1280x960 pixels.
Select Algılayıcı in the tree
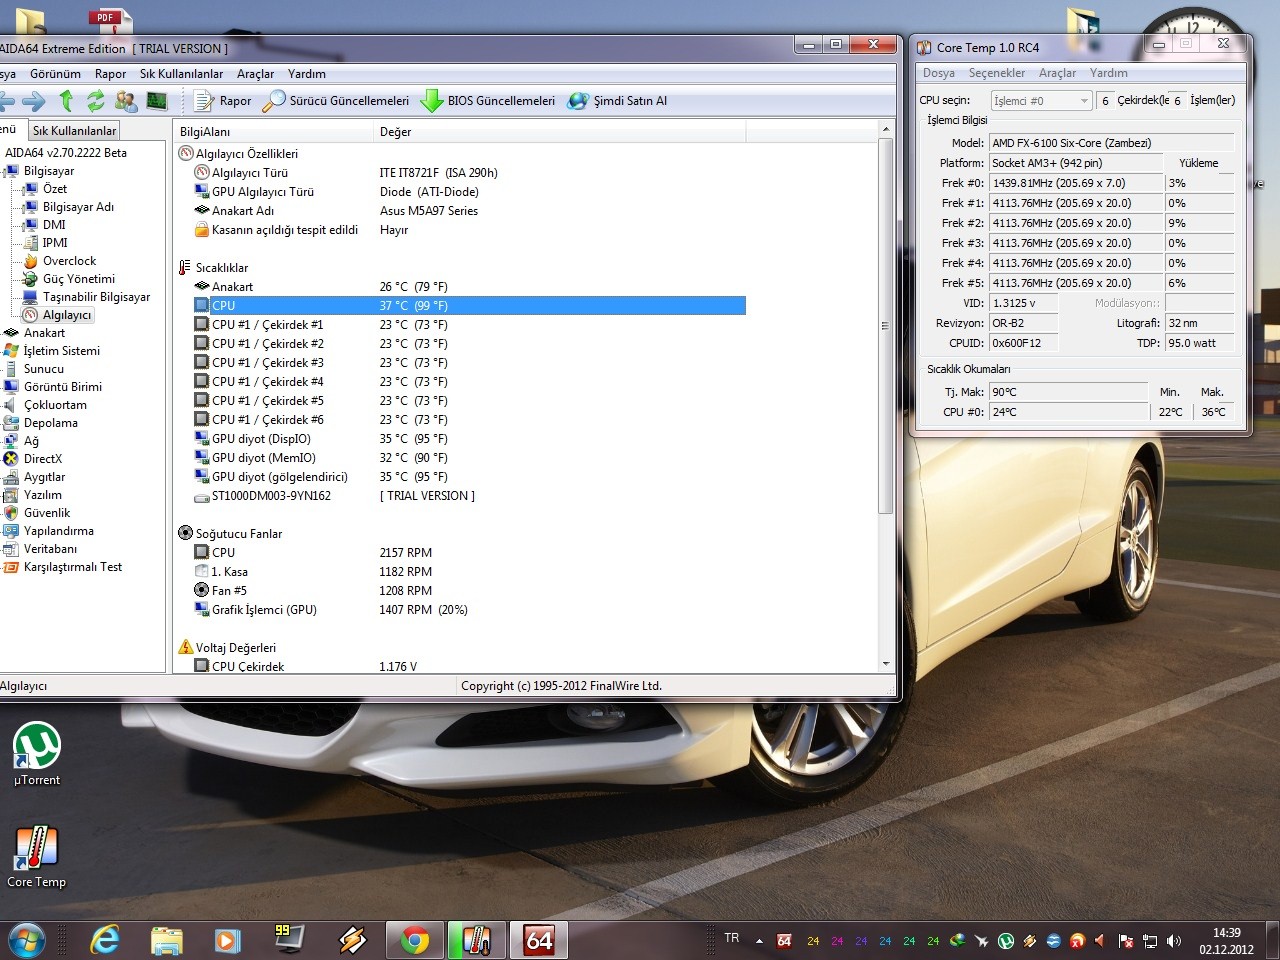click(x=66, y=315)
